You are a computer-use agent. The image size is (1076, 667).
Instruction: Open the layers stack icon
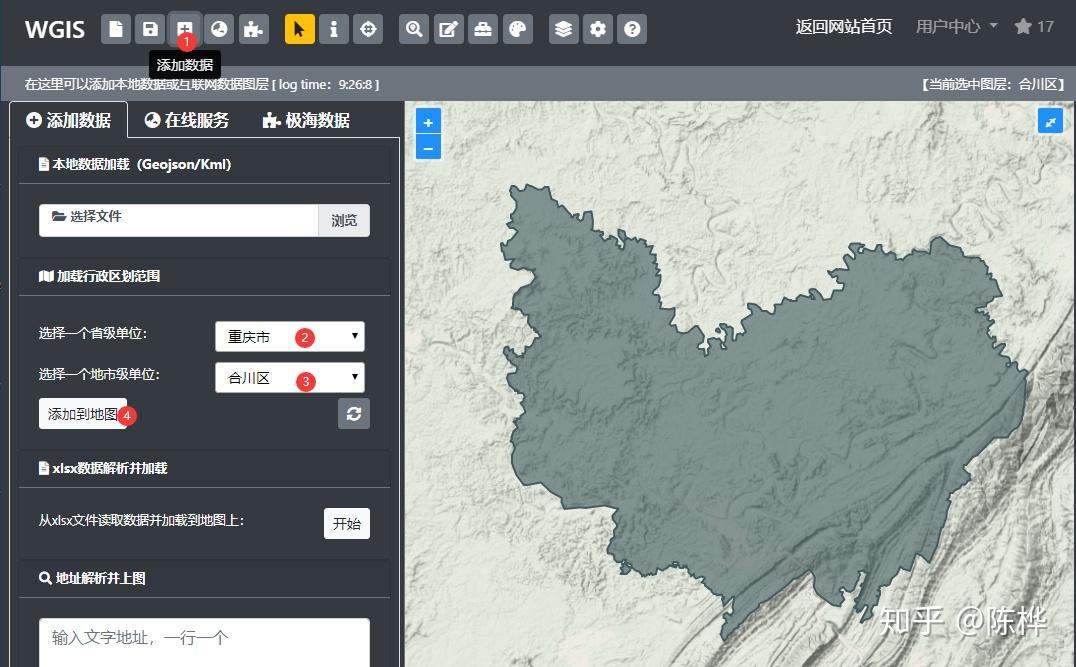(x=563, y=29)
